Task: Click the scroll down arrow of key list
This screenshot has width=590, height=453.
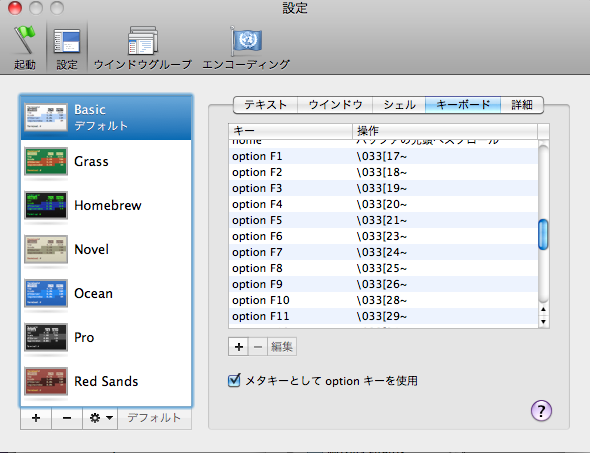Action: point(543,322)
